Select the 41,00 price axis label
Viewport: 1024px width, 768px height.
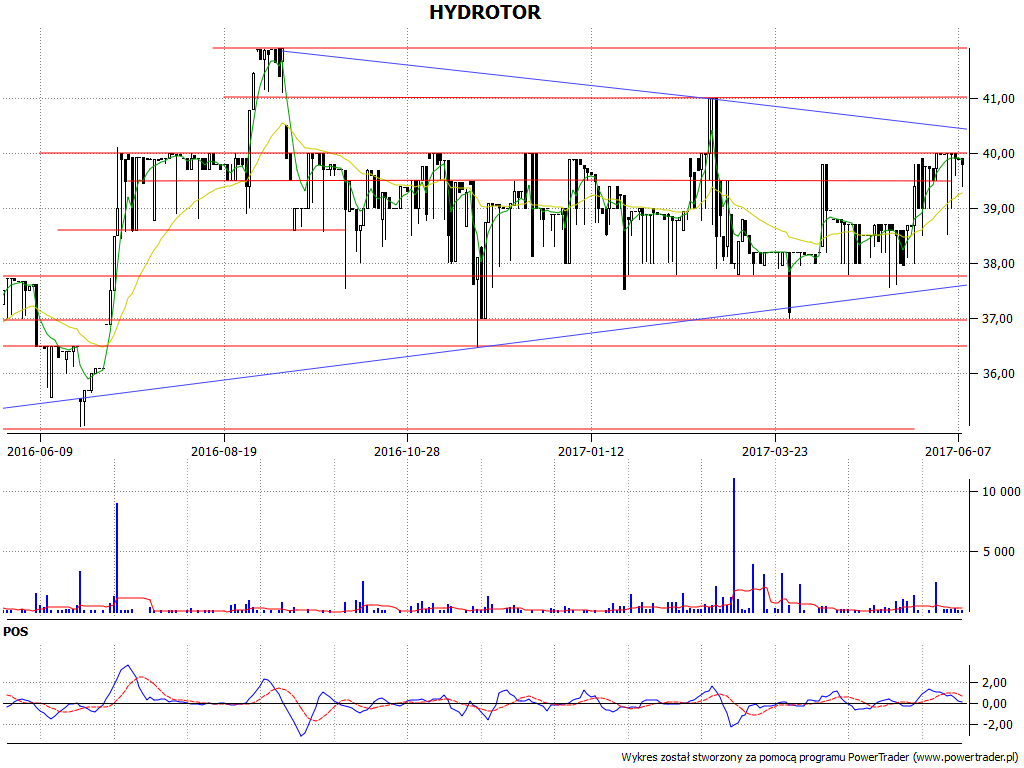[998, 99]
